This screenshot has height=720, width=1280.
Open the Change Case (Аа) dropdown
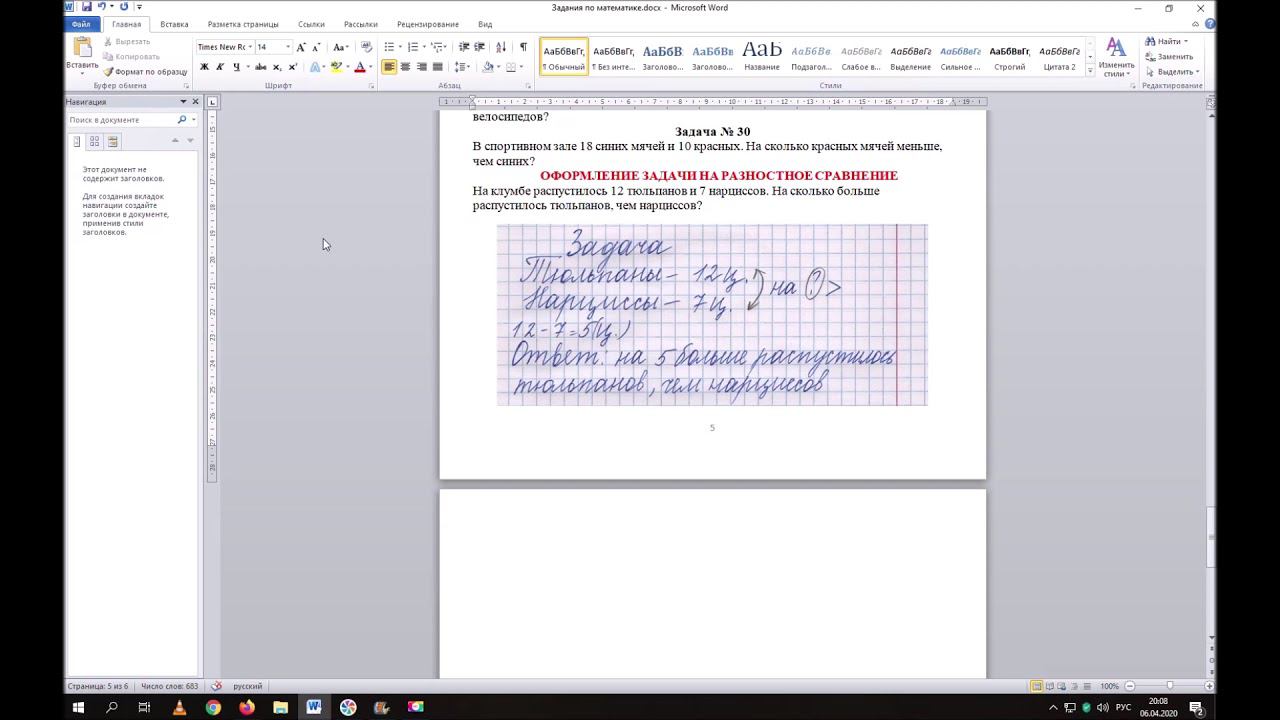pyautogui.click(x=340, y=47)
